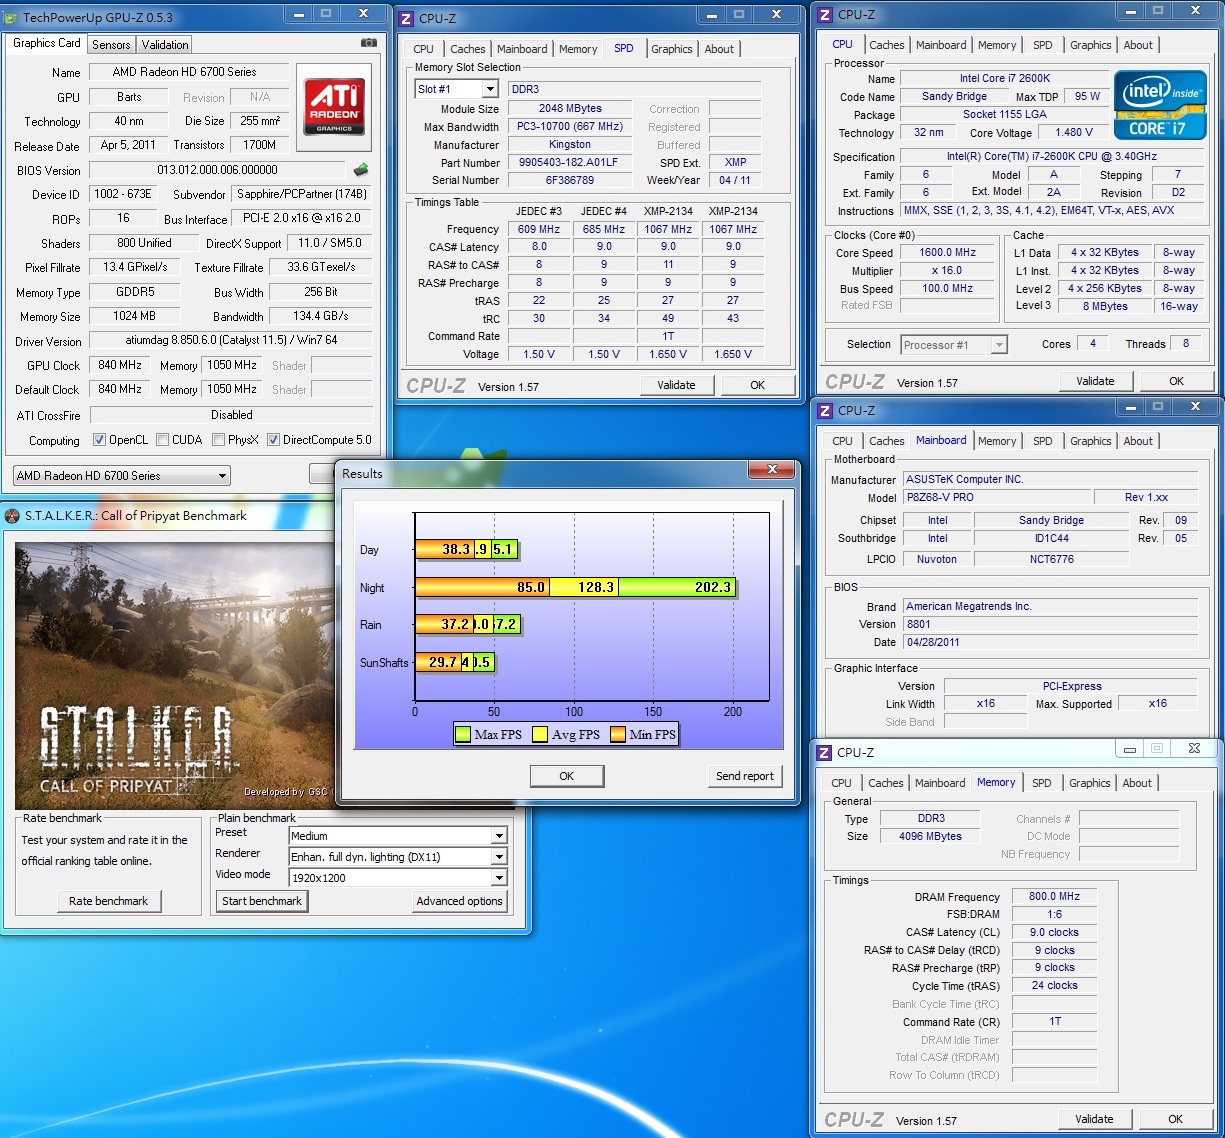Click the green Max FPS legend swatch
The image size is (1225, 1138).
463,735
